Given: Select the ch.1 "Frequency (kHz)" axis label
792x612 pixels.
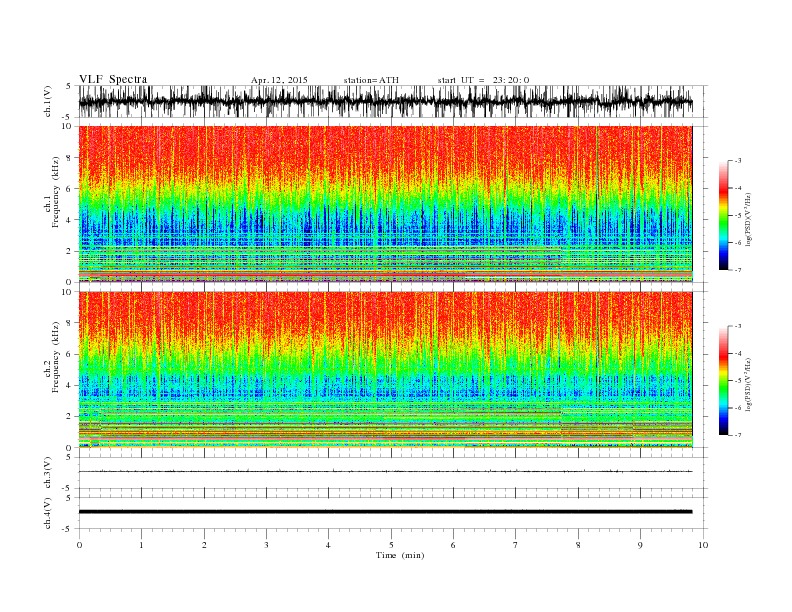Looking at the screenshot, I should [x=56, y=192].
